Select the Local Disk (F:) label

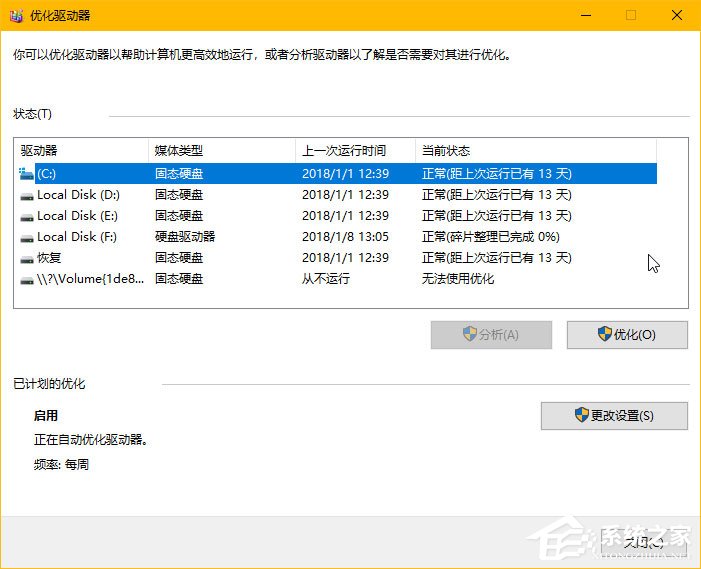tap(77, 237)
